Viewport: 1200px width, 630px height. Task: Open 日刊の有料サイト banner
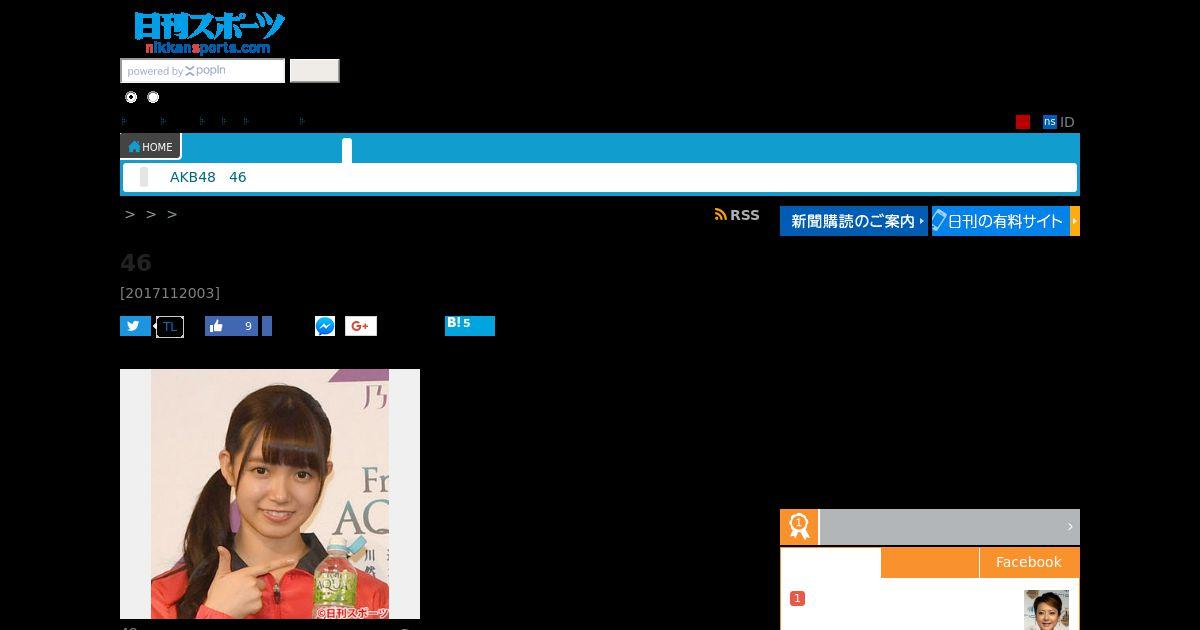1006,221
